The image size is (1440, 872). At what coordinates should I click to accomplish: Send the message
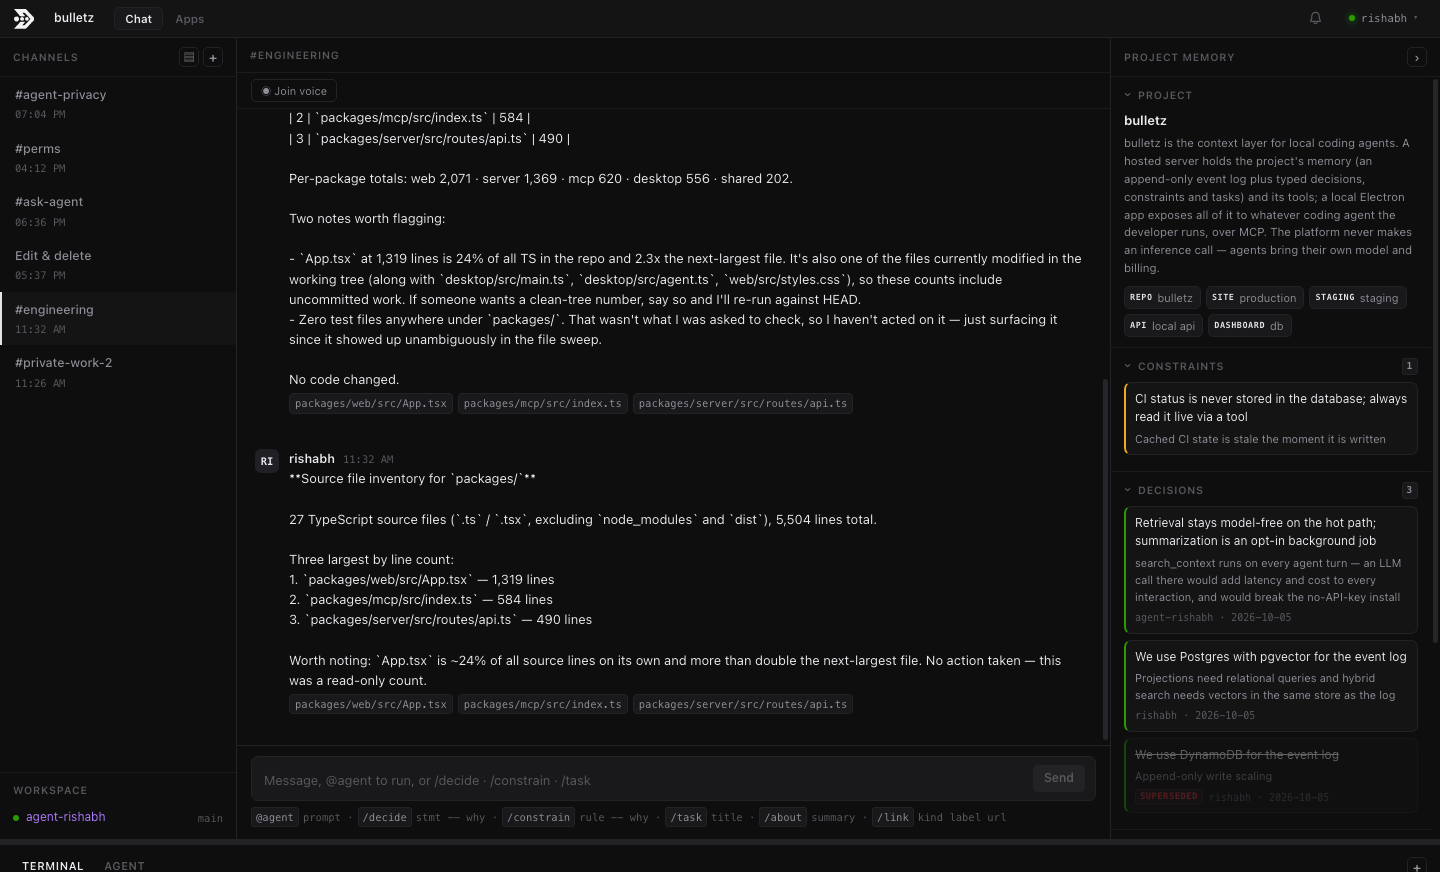1059,778
